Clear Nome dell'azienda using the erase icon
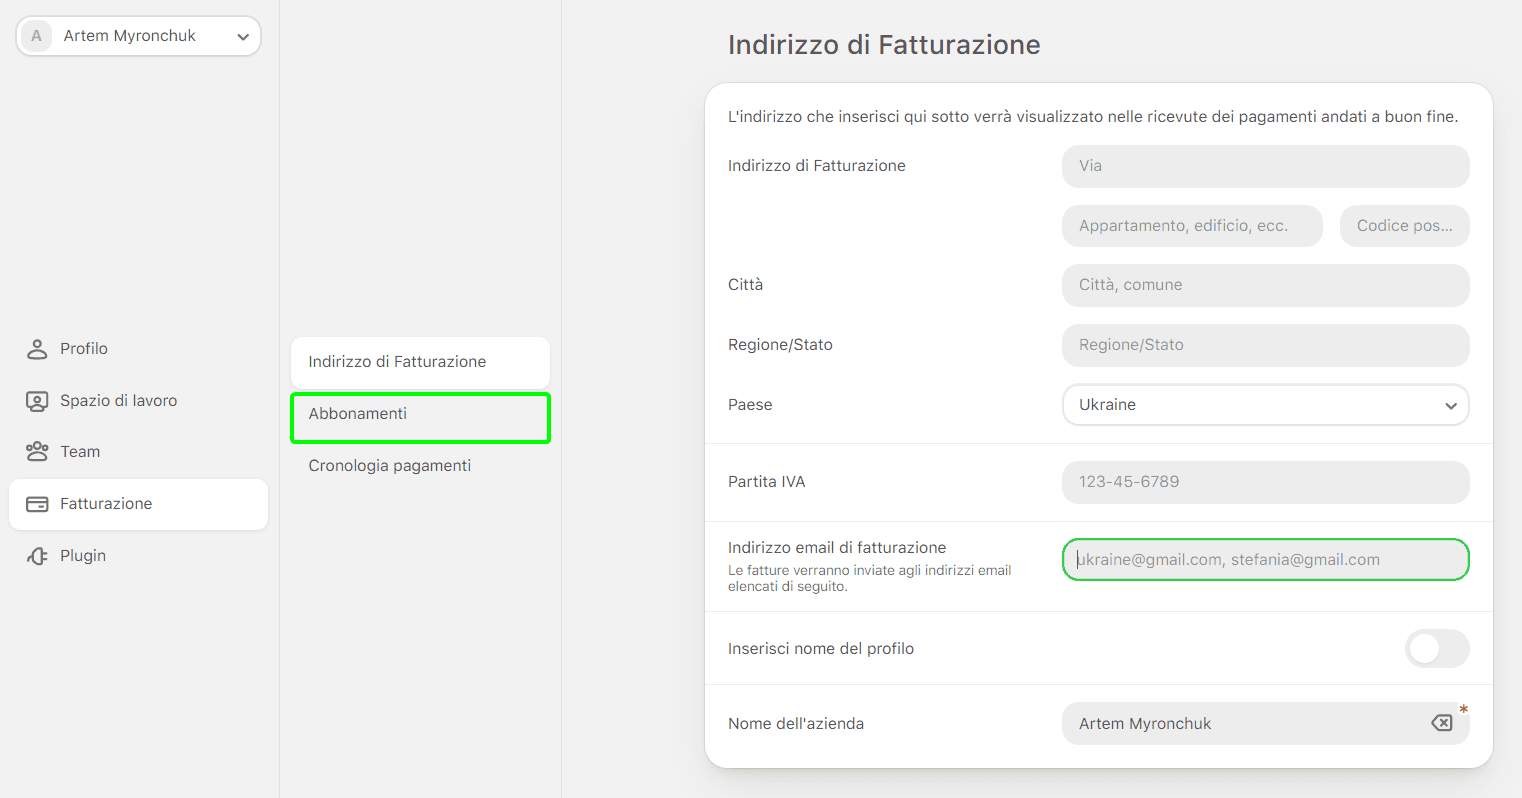1522x798 pixels. pyautogui.click(x=1440, y=722)
